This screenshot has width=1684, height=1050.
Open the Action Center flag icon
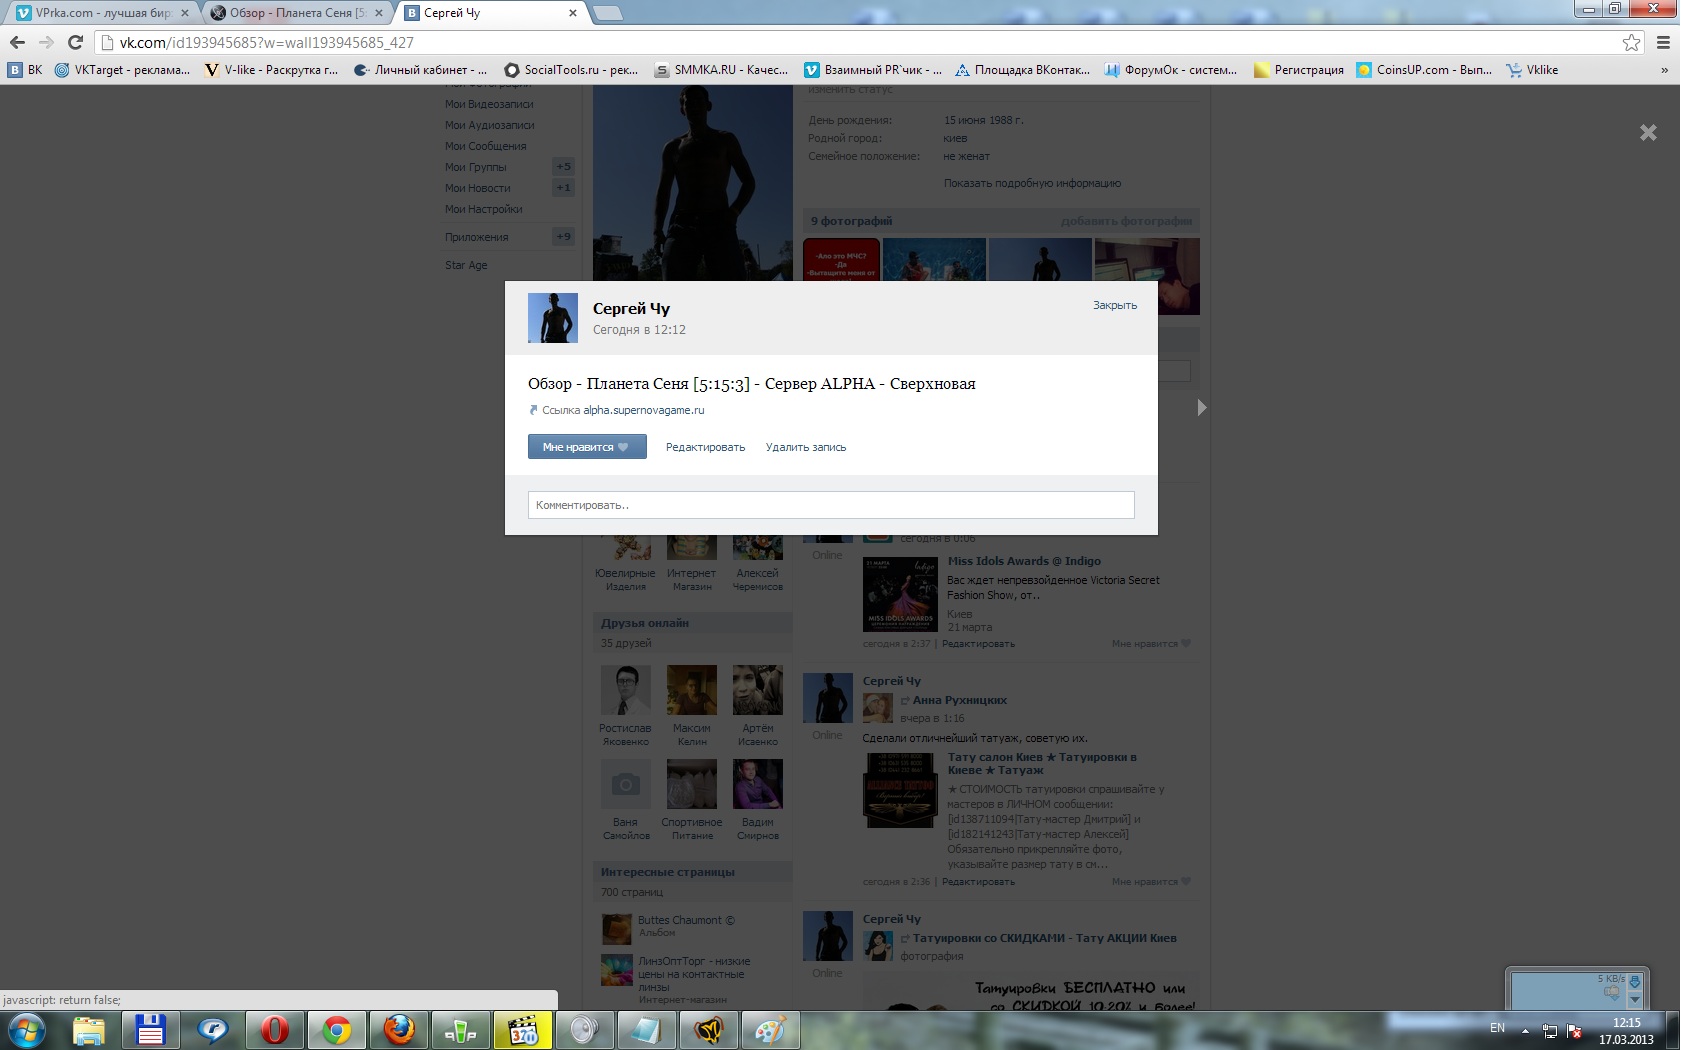point(1575,1030)
